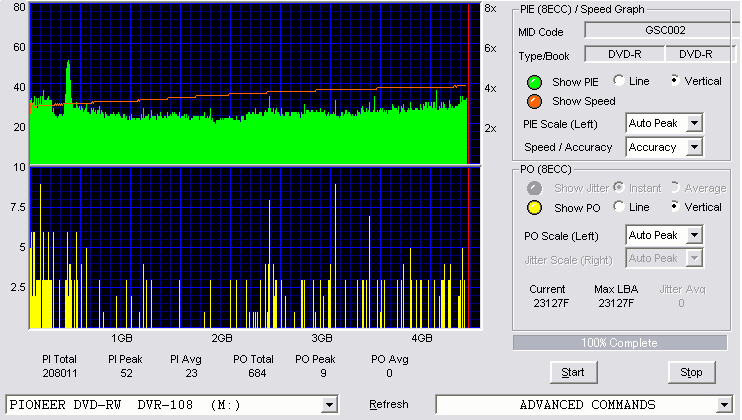Click the Show PIE label
742x420 pixels.
click(x=575, y=82)
